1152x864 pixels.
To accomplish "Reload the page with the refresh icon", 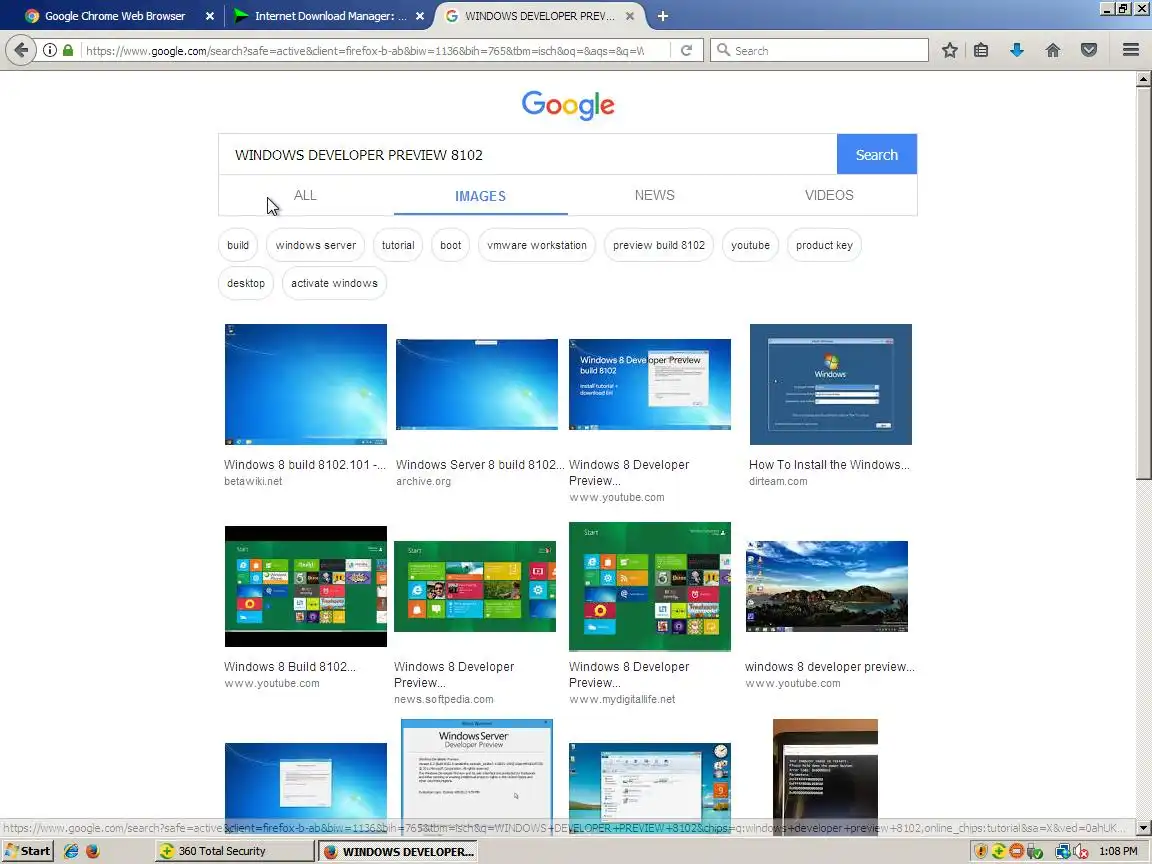I will (x=686, y=50).
